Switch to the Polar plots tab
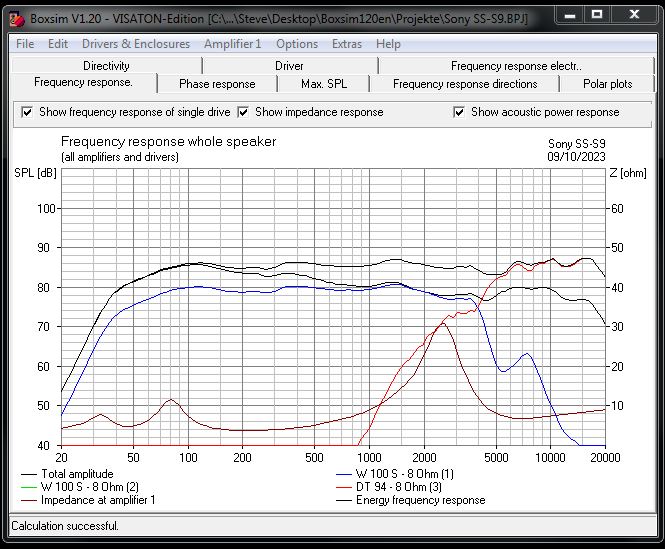This screenshot has width=665, height=549. (x=607, y=84)
